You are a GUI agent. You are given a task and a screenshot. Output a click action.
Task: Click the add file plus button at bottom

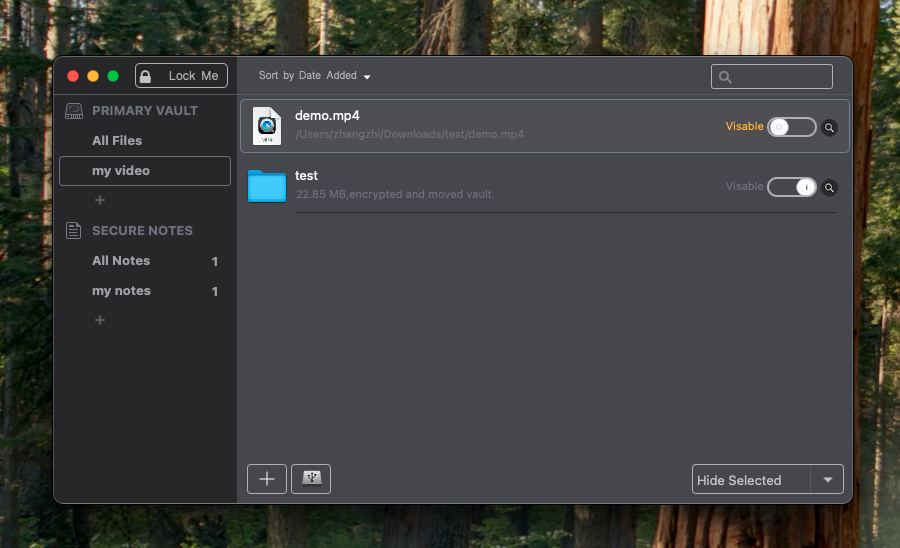click(x=267, y=479)
